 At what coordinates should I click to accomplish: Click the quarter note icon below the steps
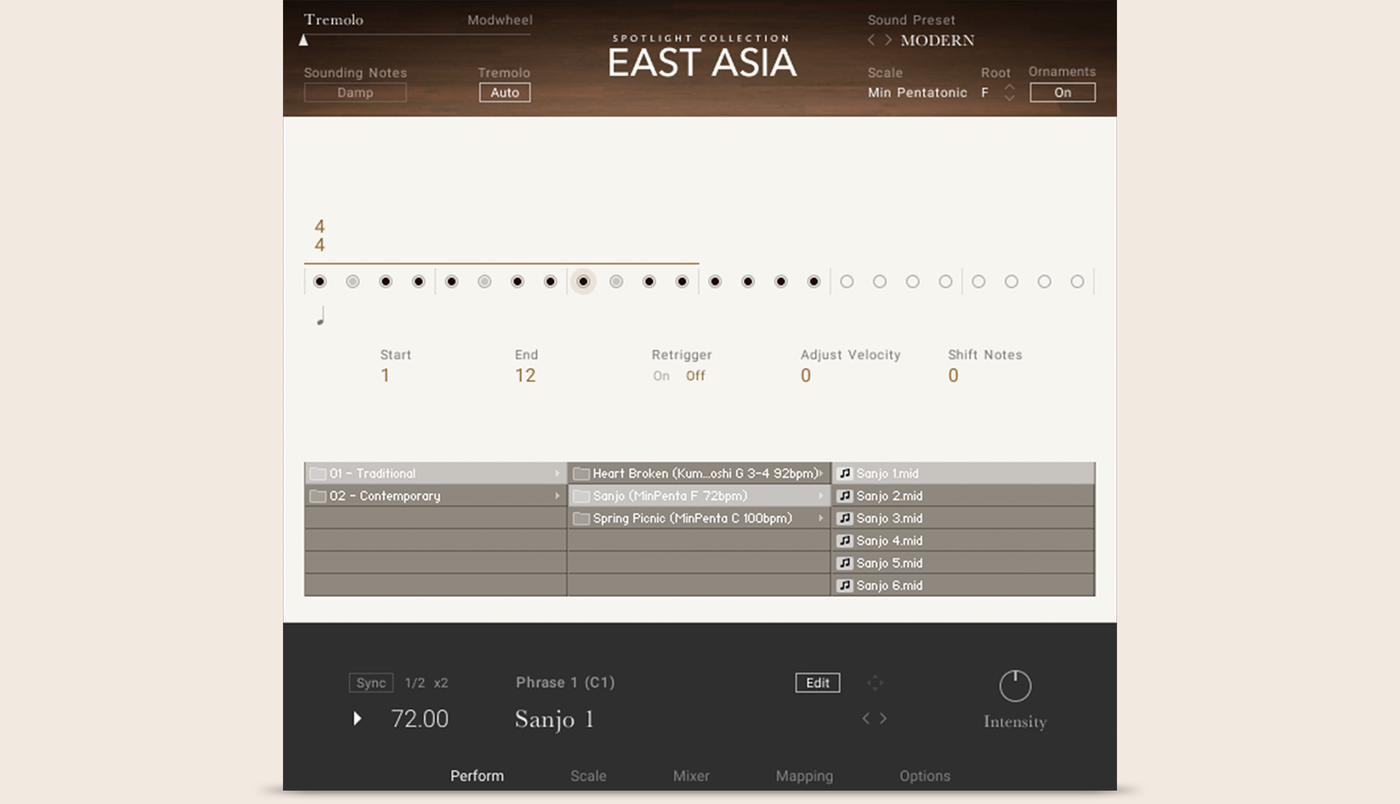(x=320, y=316)
